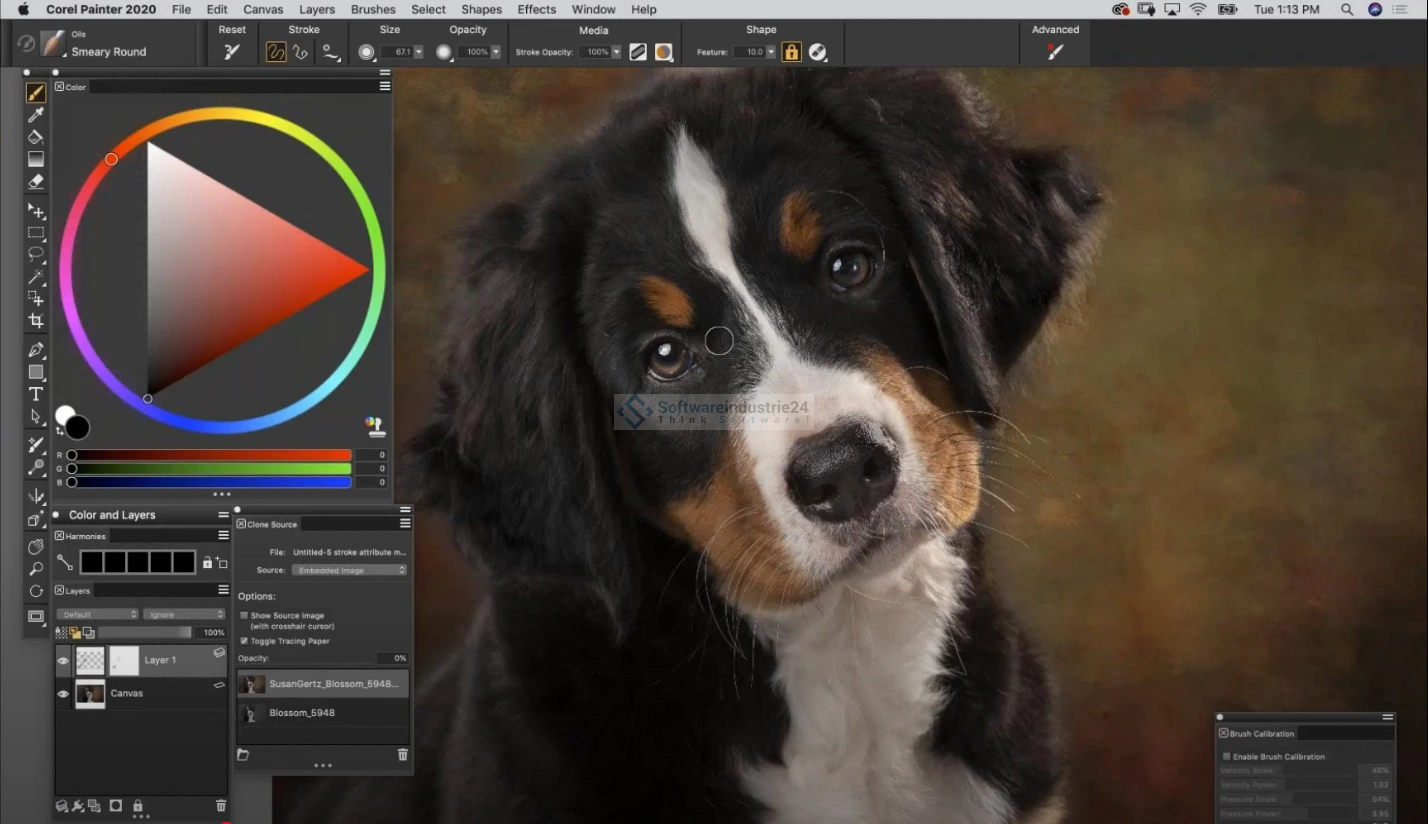Choose the Paint Bucket tool
This screenshot has height=824, width=1428.
pyautogui.click(x=36, y=137)
